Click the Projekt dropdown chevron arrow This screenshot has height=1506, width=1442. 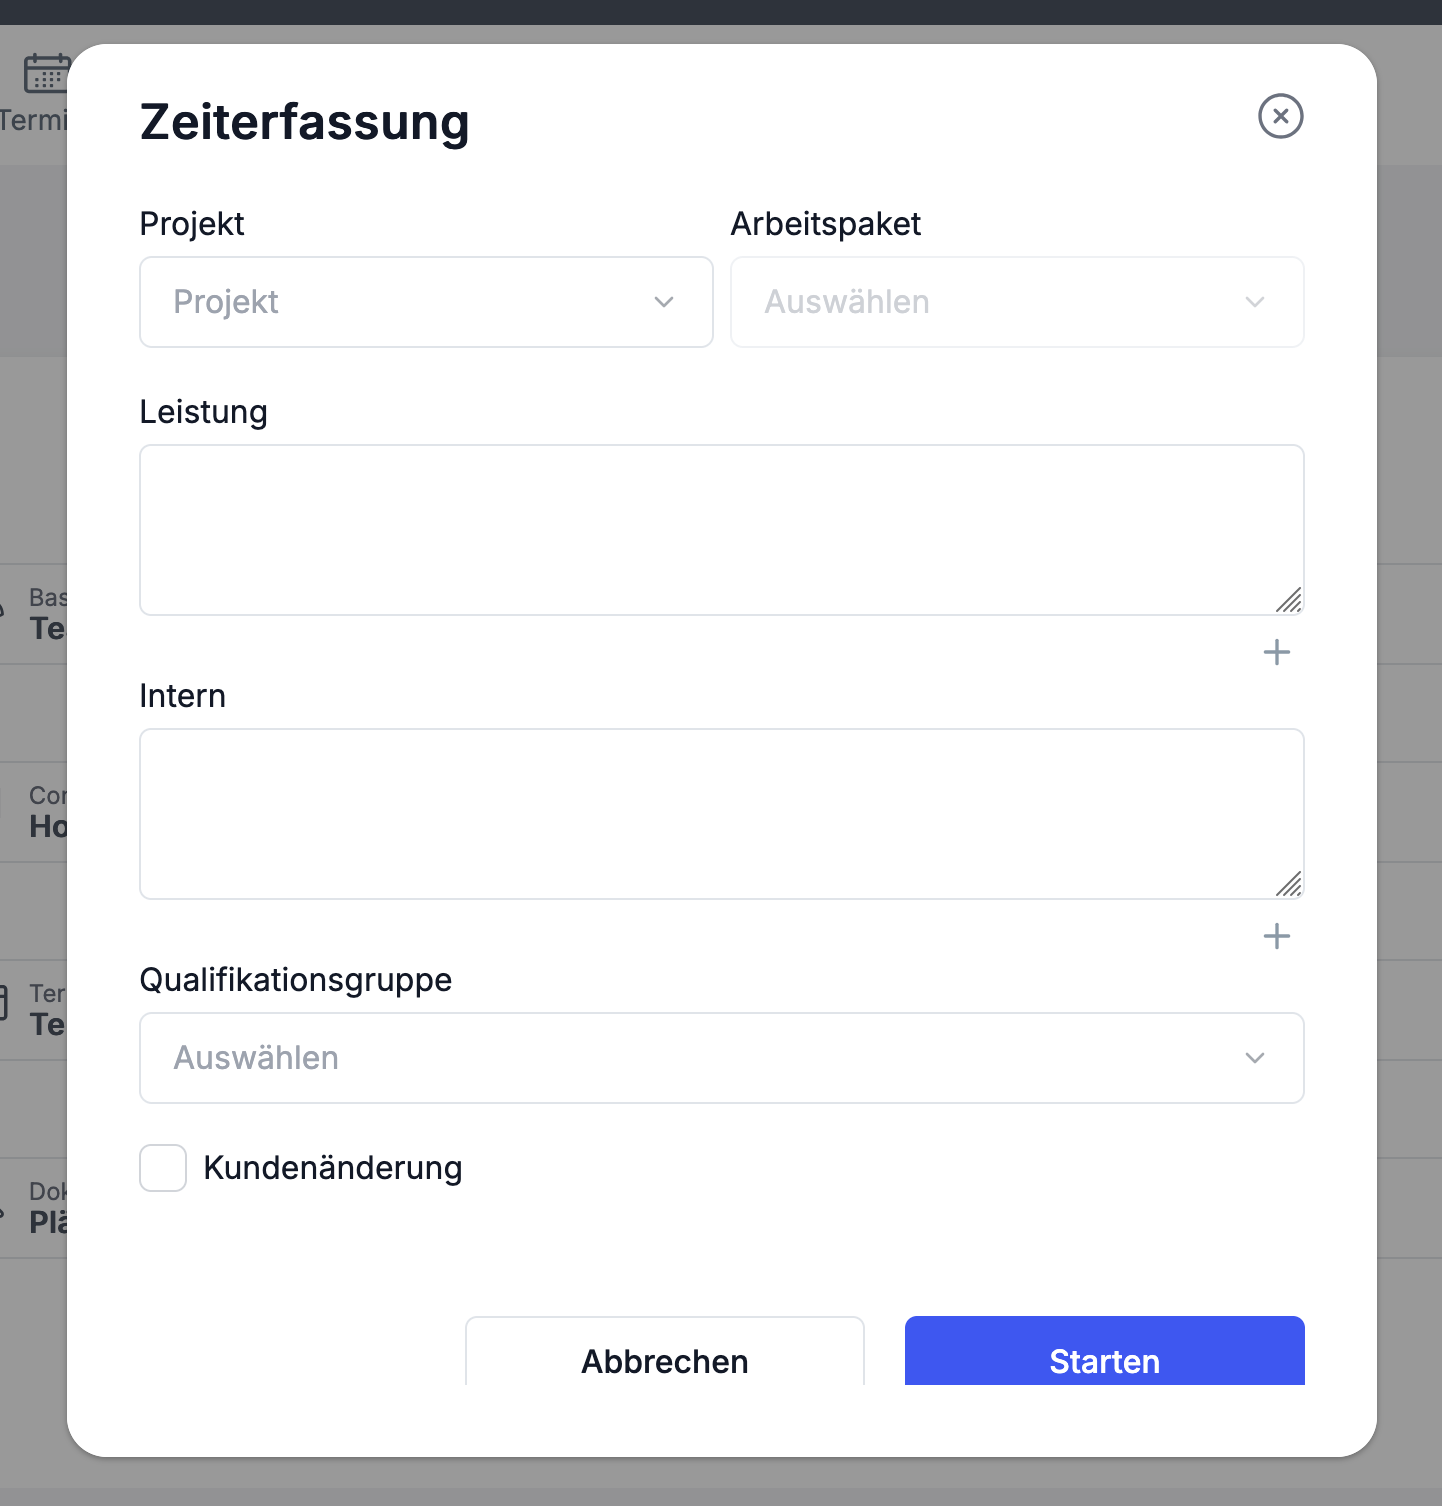click(664, 302)
